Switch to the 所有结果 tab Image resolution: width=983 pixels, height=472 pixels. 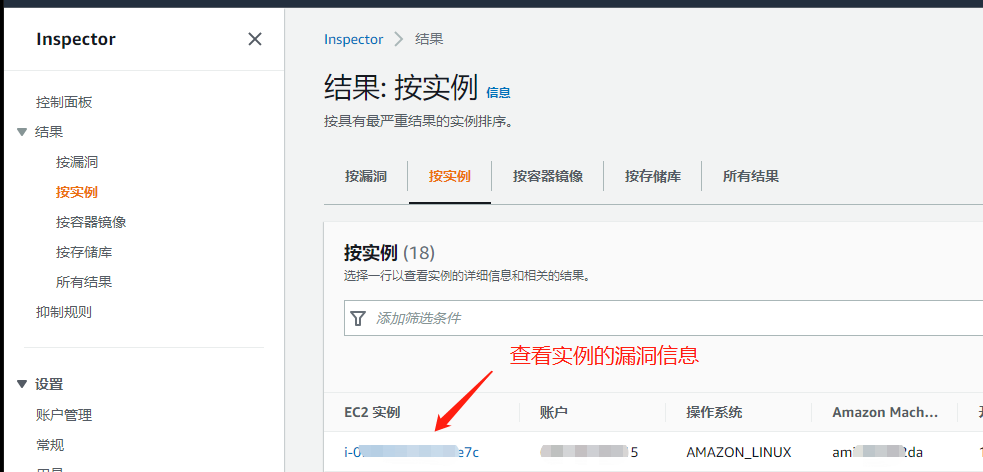tap(751, 176)
